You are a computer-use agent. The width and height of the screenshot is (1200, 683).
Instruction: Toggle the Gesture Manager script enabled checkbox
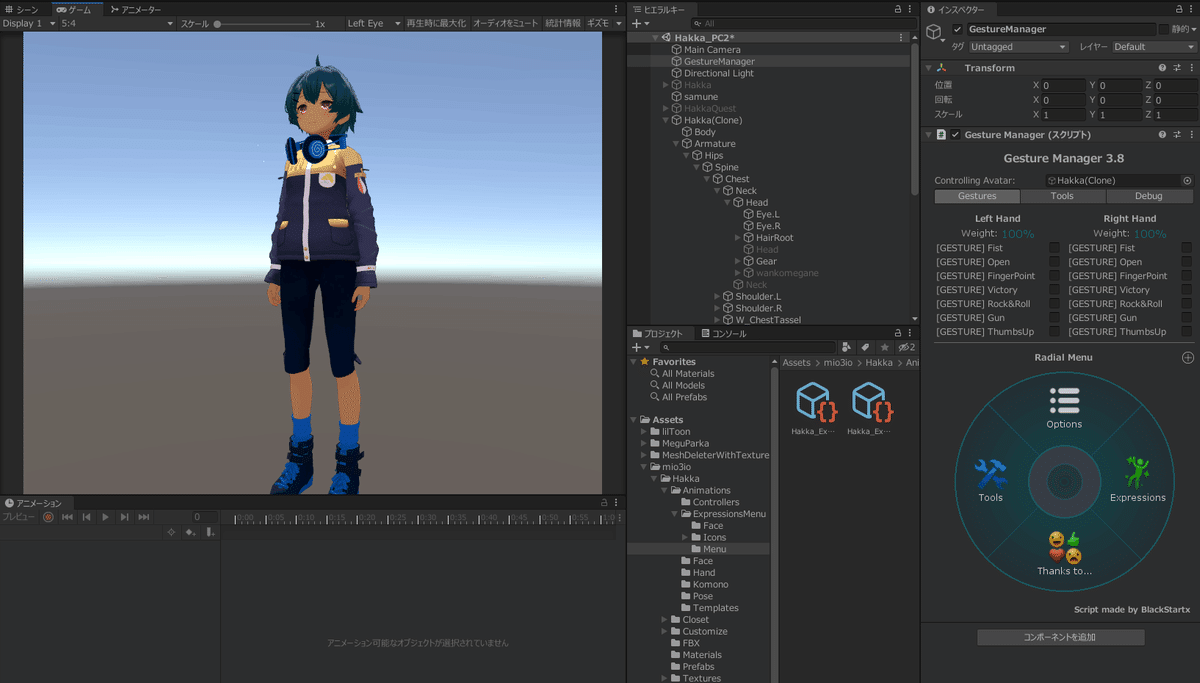pos(955,135)
